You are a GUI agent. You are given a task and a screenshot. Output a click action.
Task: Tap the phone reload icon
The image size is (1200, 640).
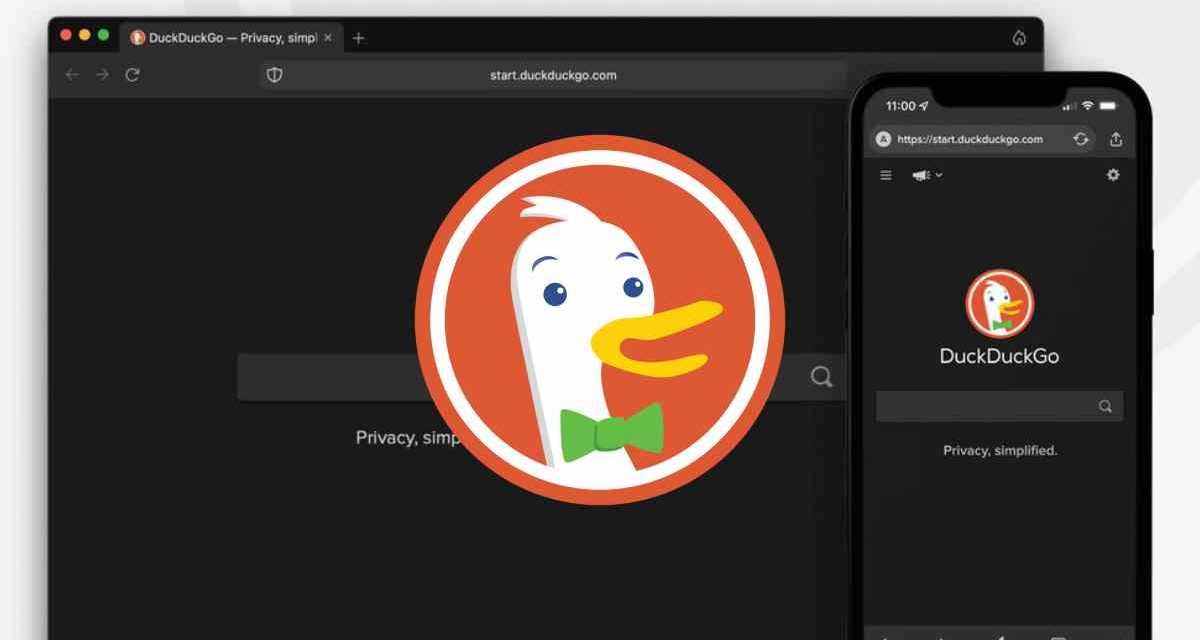click(x=1081, y=139)
